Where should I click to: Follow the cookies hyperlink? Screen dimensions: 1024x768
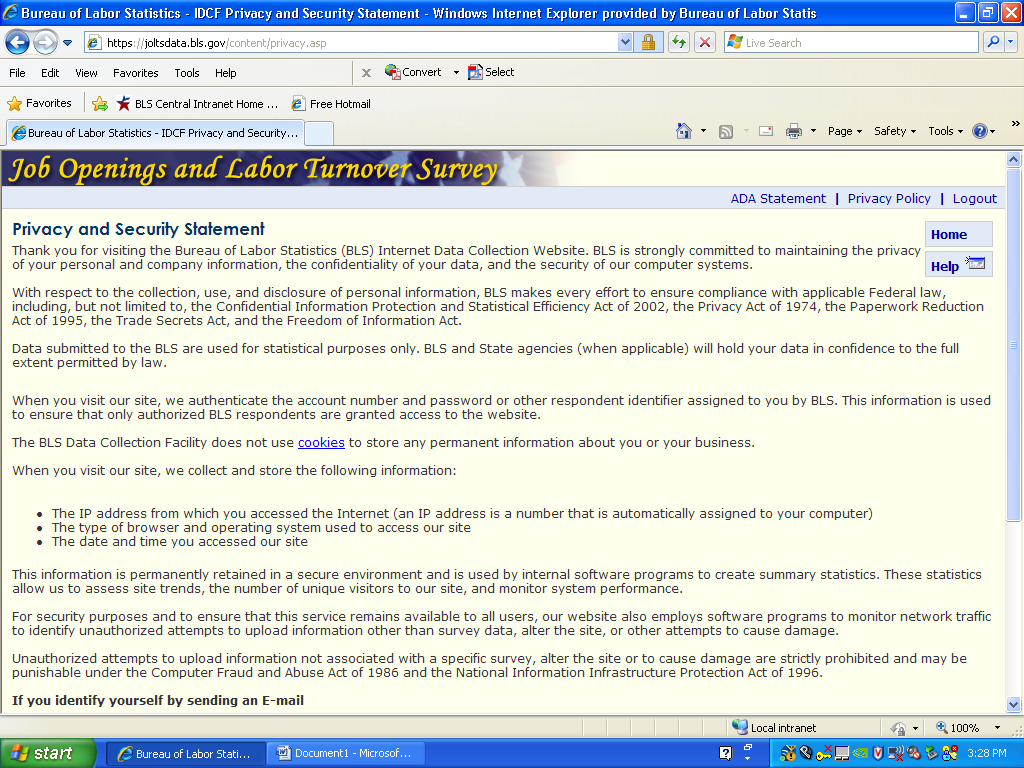[321, 443]
